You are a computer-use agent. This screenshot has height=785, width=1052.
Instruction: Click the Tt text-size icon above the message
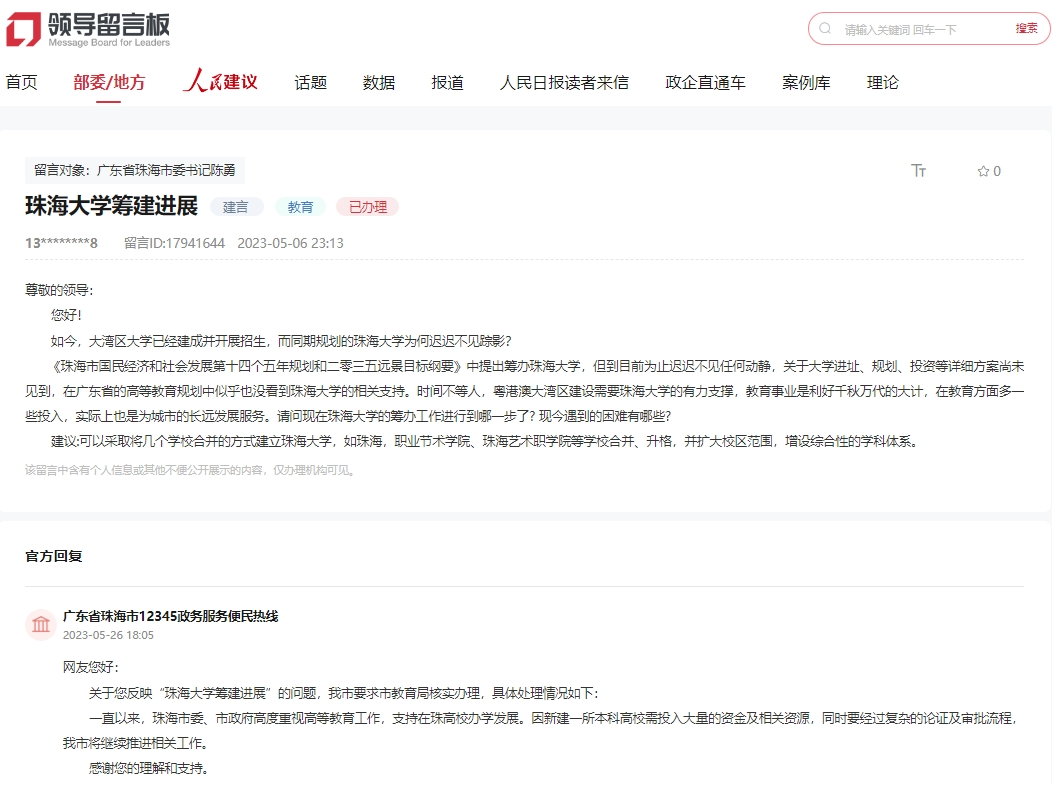point(918,171)
